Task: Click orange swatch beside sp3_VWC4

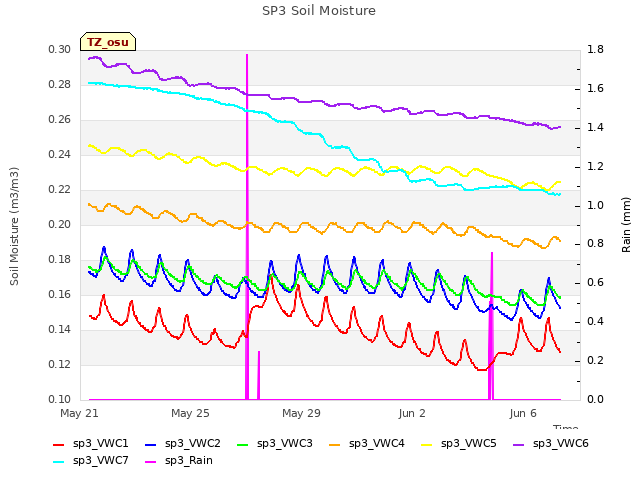Action: [335, 445]
